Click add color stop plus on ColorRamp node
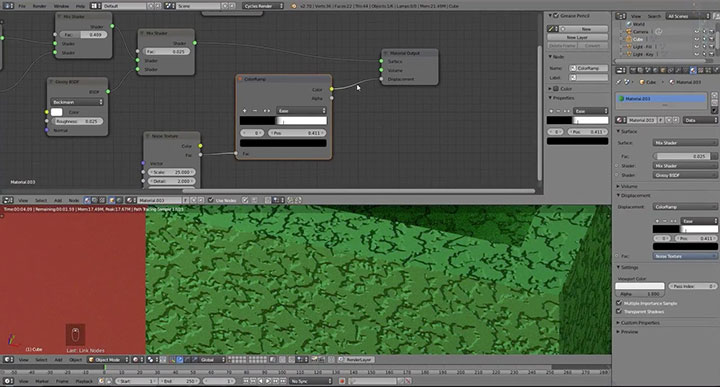The width and height of the screenshot is (720, 387). click(x=244, y=111)
